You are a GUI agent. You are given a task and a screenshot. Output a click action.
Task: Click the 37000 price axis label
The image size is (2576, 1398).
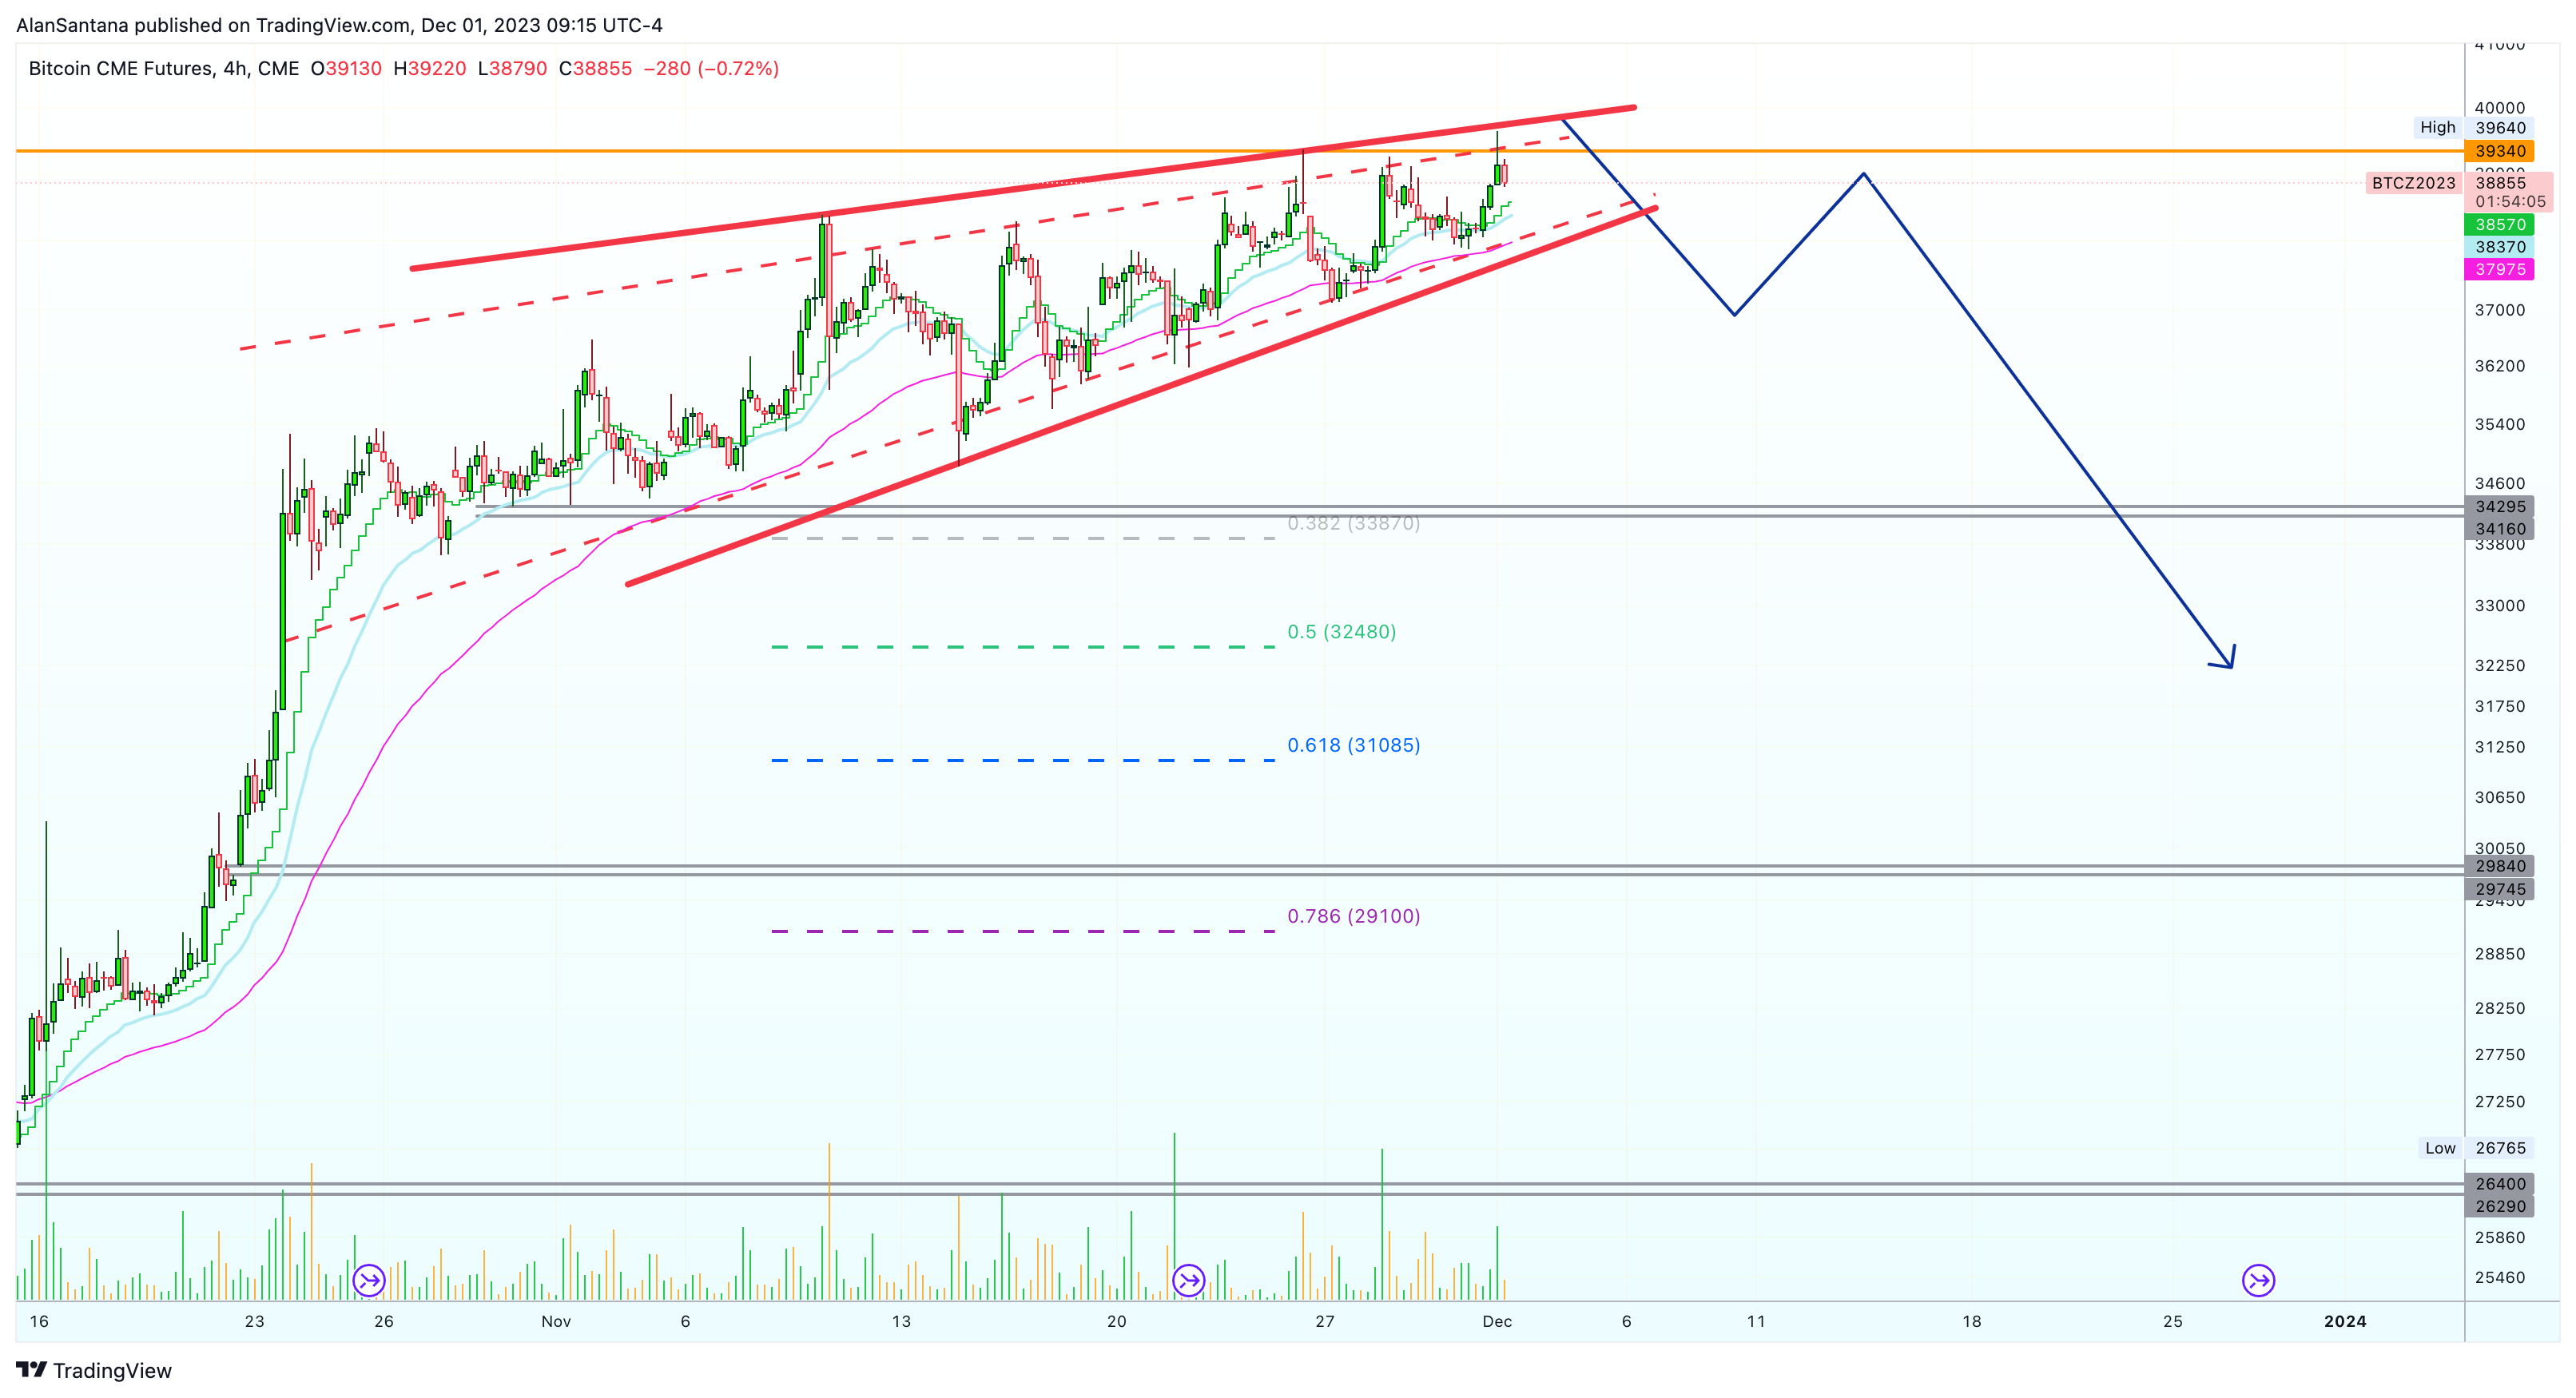(2499, 310)
